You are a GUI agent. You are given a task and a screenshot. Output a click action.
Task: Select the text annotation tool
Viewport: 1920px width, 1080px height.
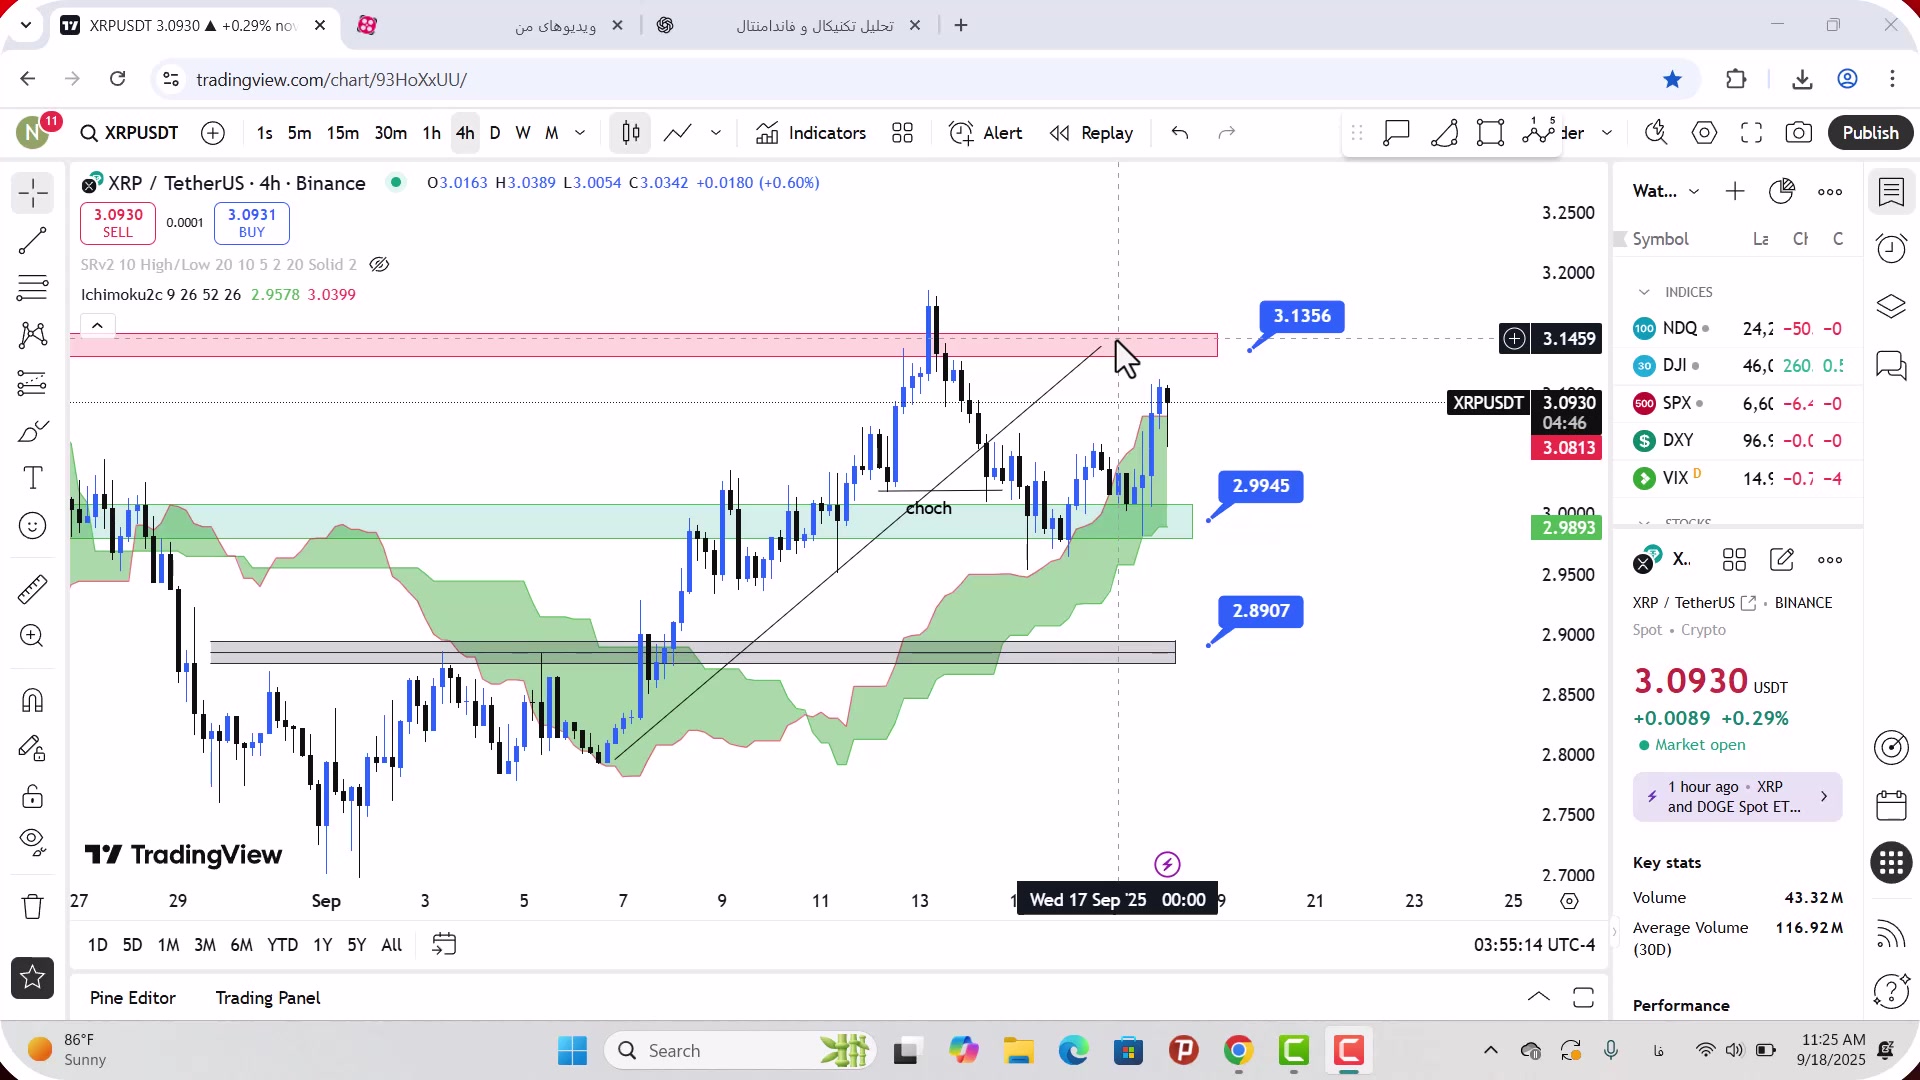[33, 478]
